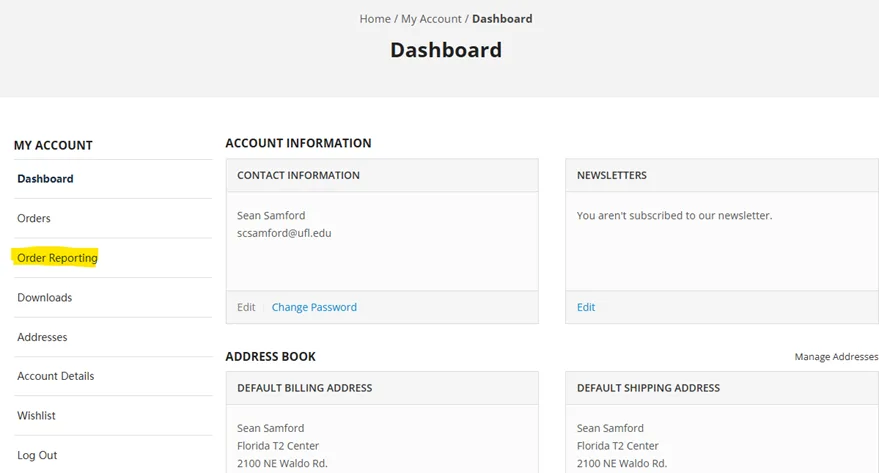Click the Address Book heading
The width and height of the screenshot is (879, 473).
pyautogui.click(x=271, y=356)
